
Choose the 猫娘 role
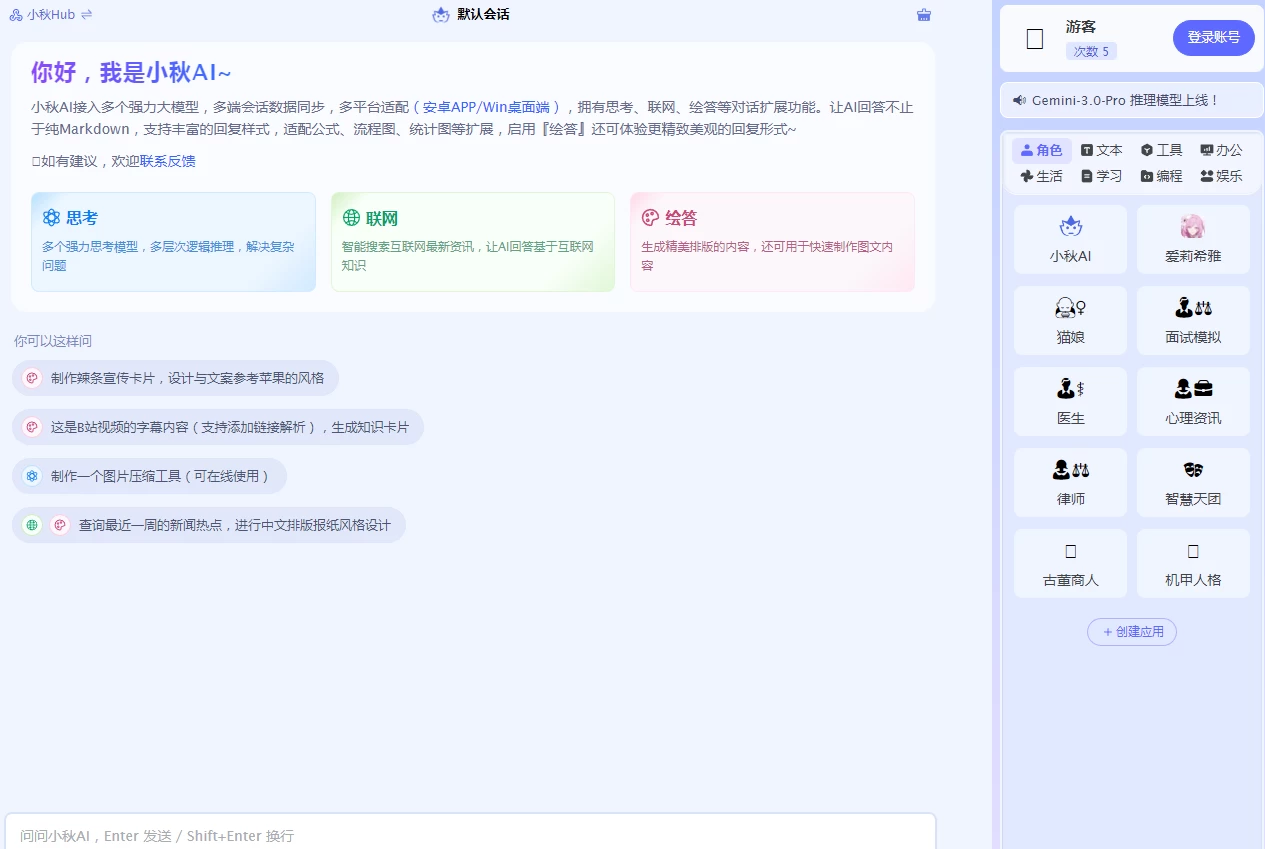click(1070, 321)
